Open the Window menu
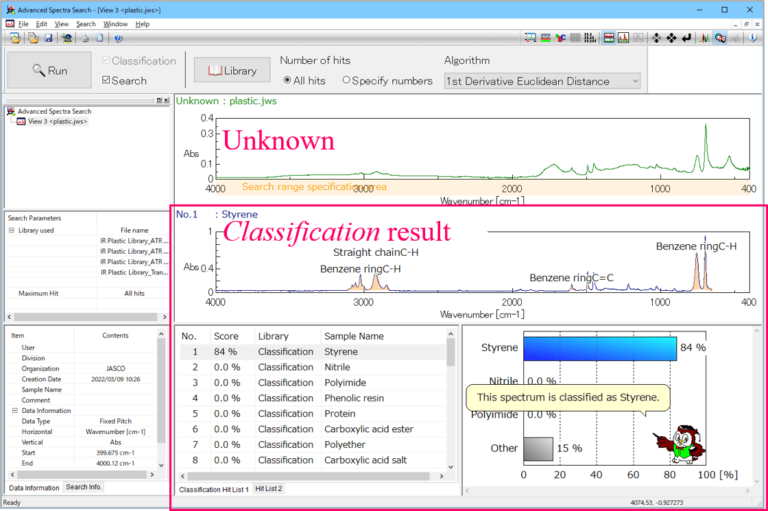 (x=116, y=24)
